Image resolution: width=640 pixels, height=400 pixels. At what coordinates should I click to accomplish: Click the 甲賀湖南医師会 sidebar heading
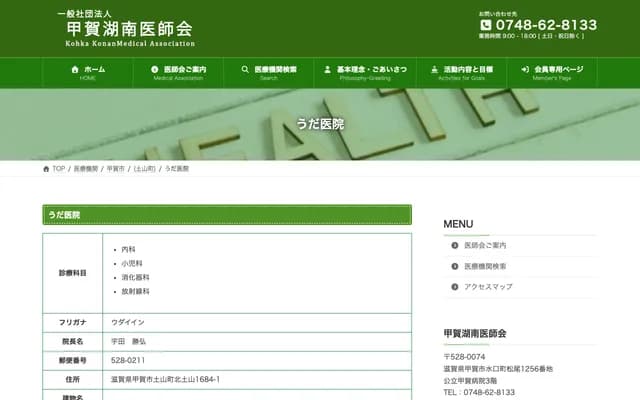(475, 333)
